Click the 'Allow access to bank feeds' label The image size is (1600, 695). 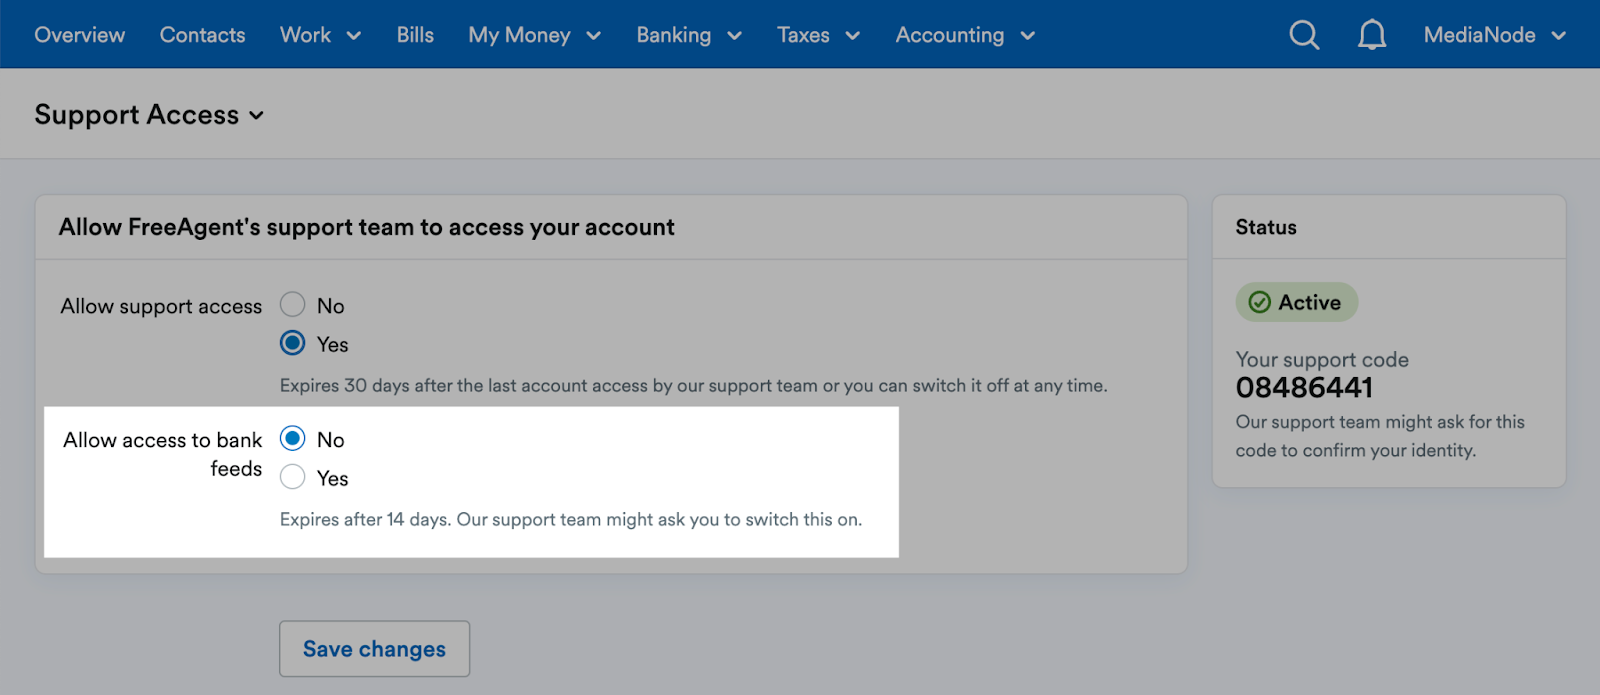point(163,454)
